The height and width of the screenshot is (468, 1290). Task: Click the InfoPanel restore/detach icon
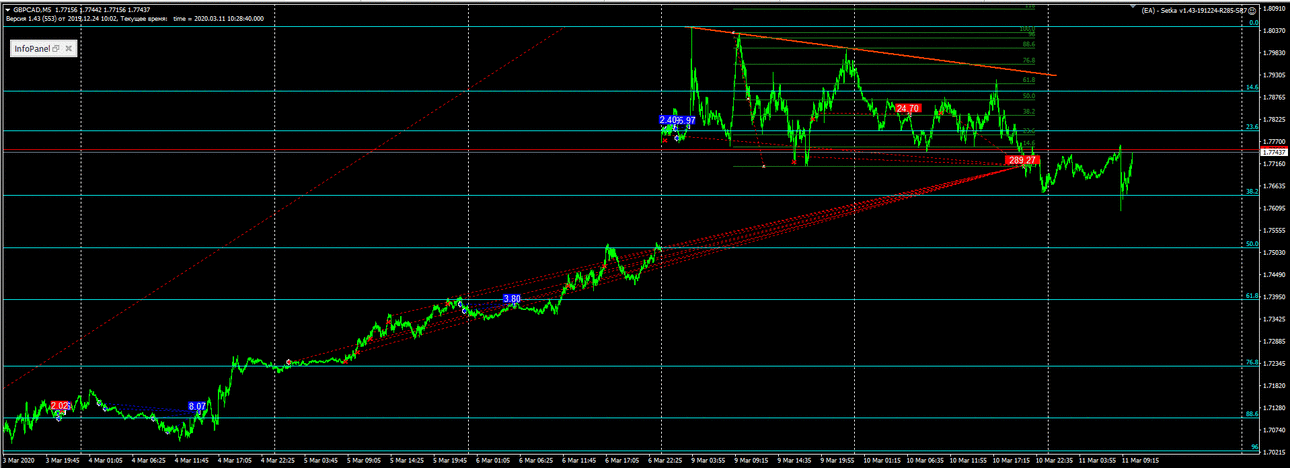57,48
